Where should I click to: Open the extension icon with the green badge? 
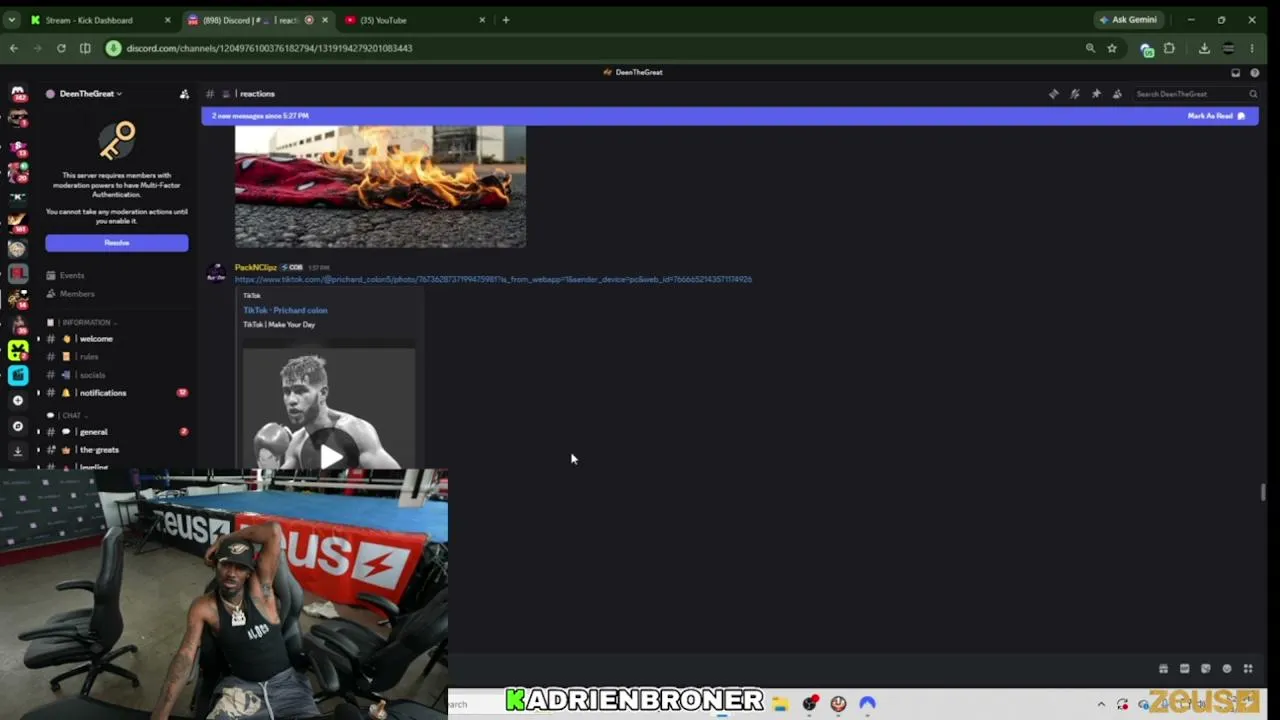(x=1147, y=49)
